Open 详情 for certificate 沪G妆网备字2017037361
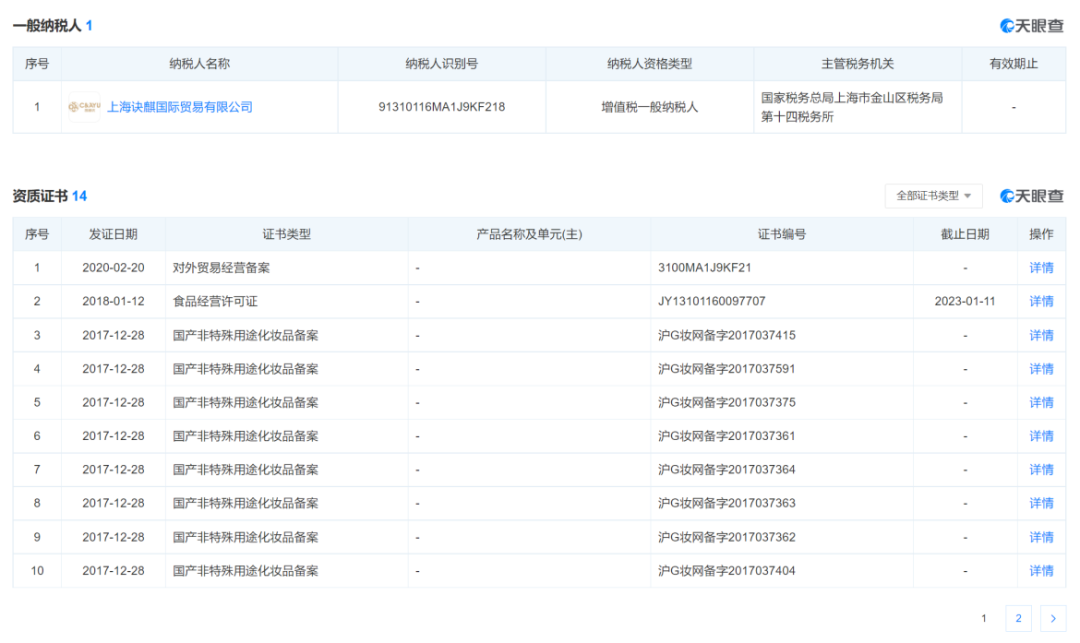This screenshot has width=1080, height=643. [1041, 436]
